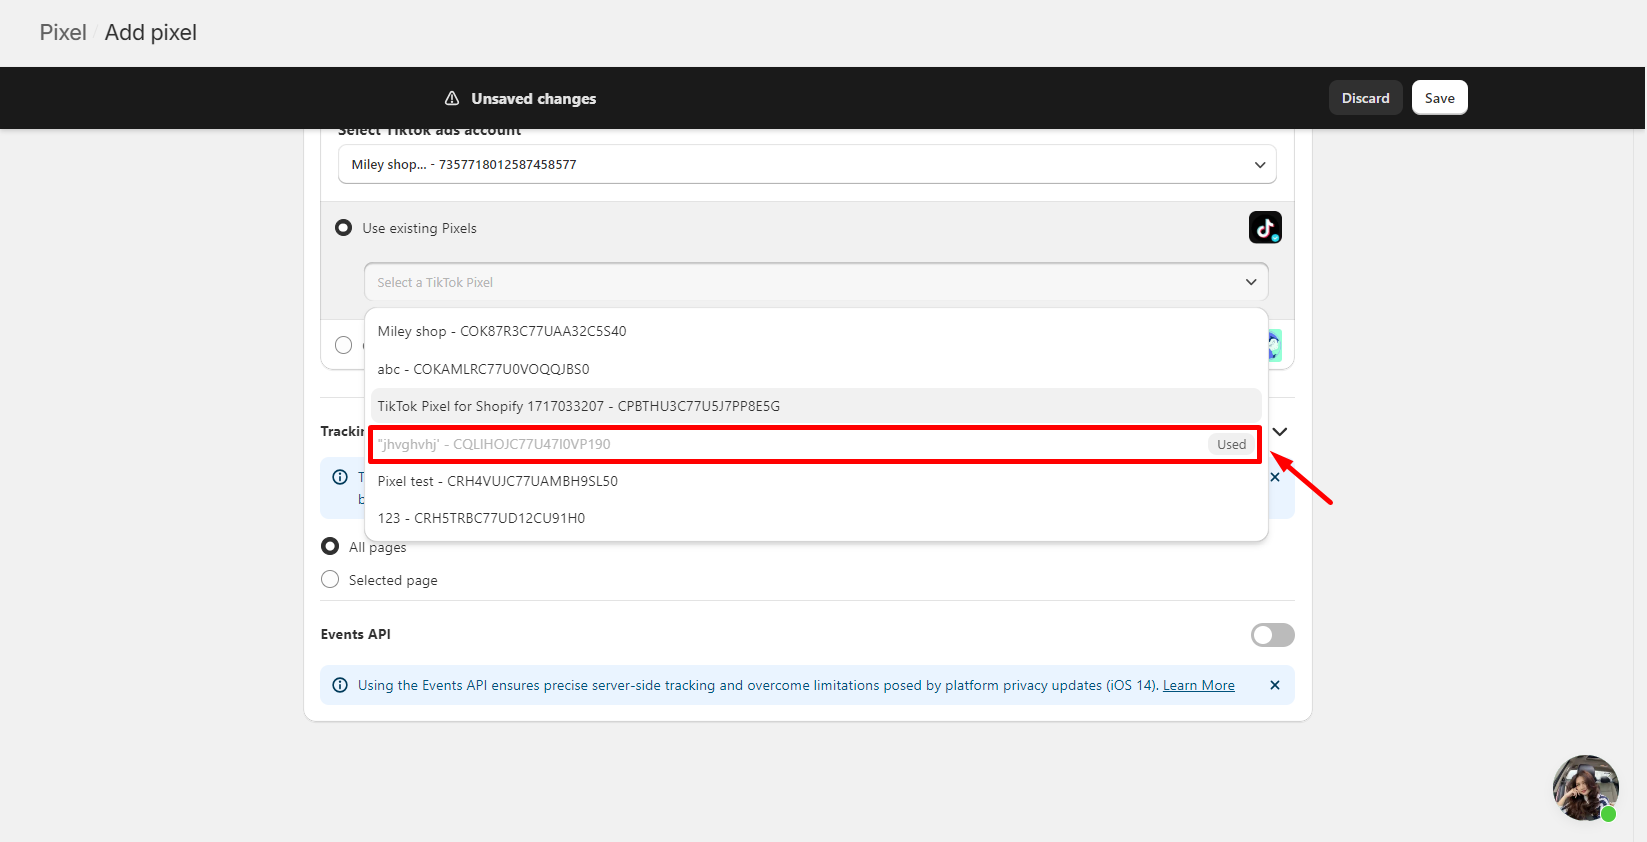Click the unsaved changes warning icon

(452, 98)
